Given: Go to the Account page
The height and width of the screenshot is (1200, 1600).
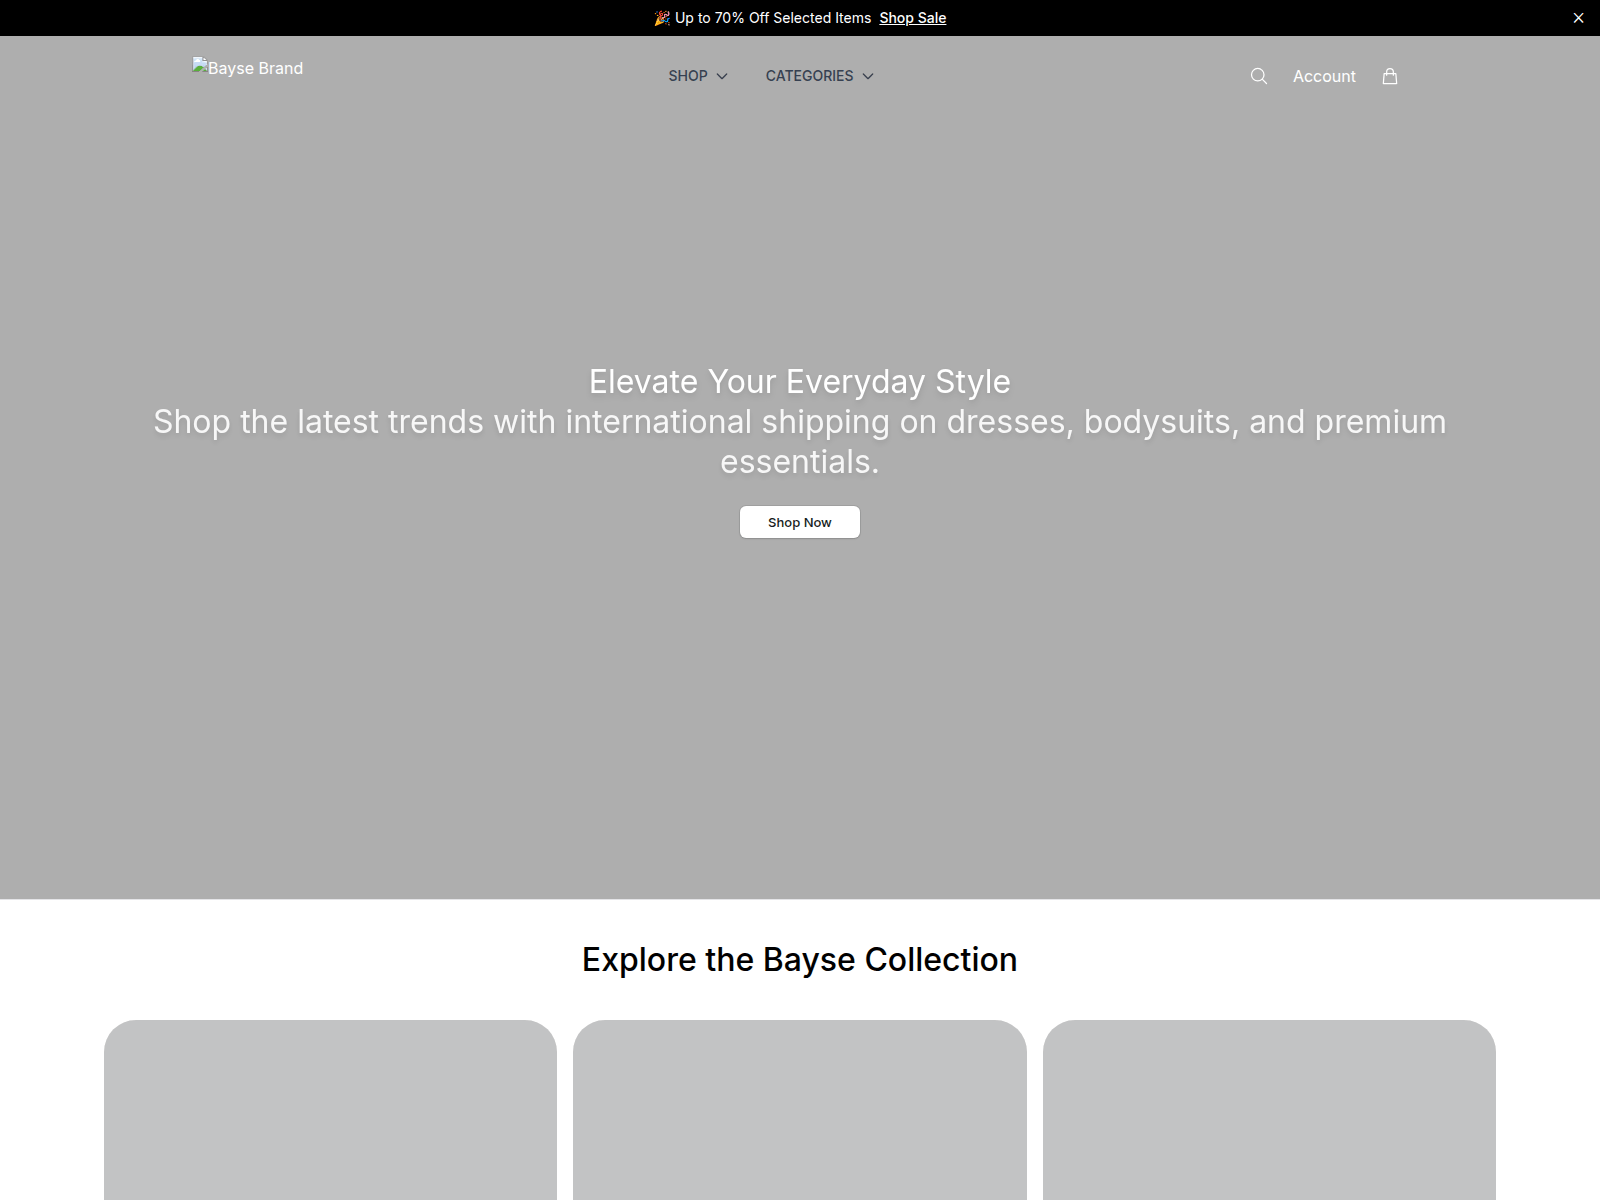Looking at the screenshot, I should (1324, 76).
